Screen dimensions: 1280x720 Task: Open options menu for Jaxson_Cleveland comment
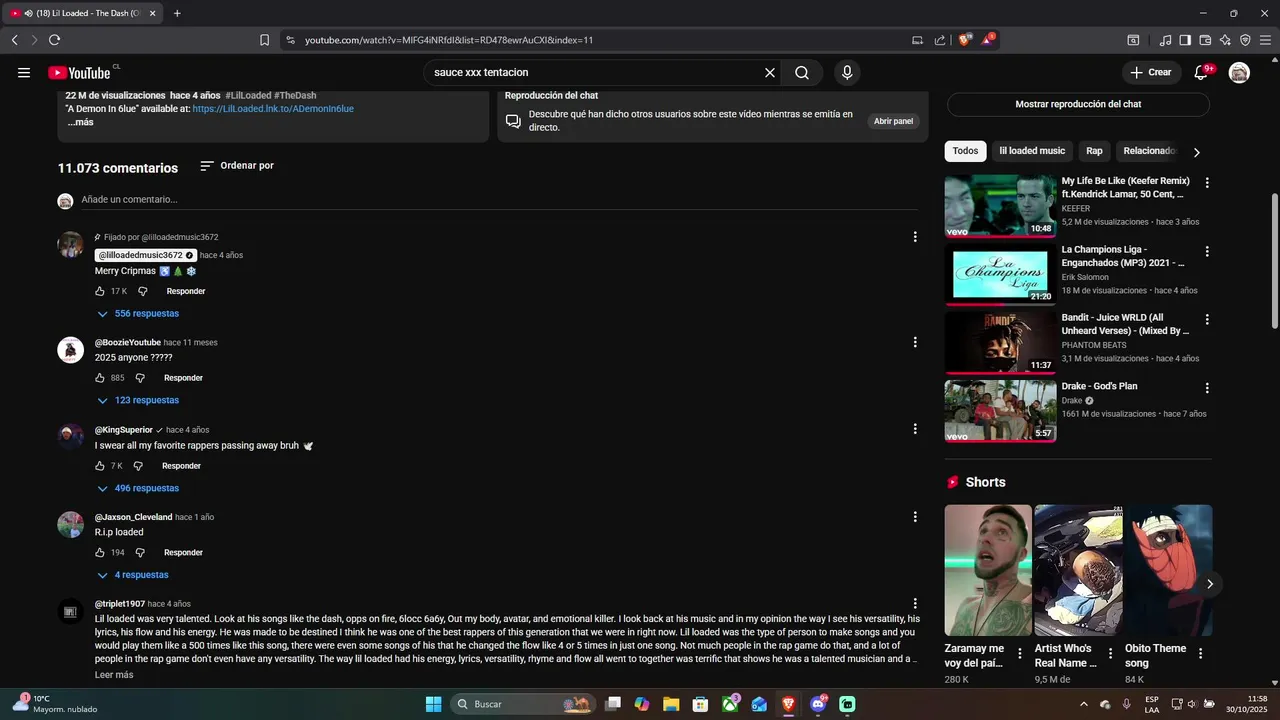(914, 517)
